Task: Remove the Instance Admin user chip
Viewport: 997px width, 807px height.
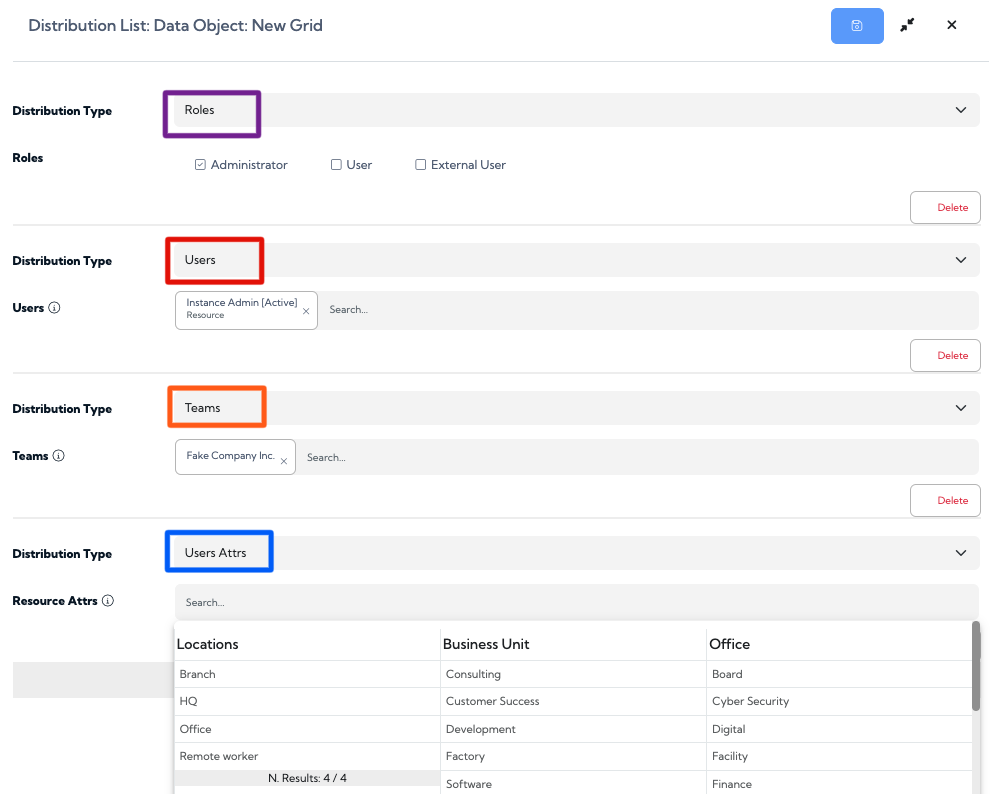Action: (x=306, y=311)
